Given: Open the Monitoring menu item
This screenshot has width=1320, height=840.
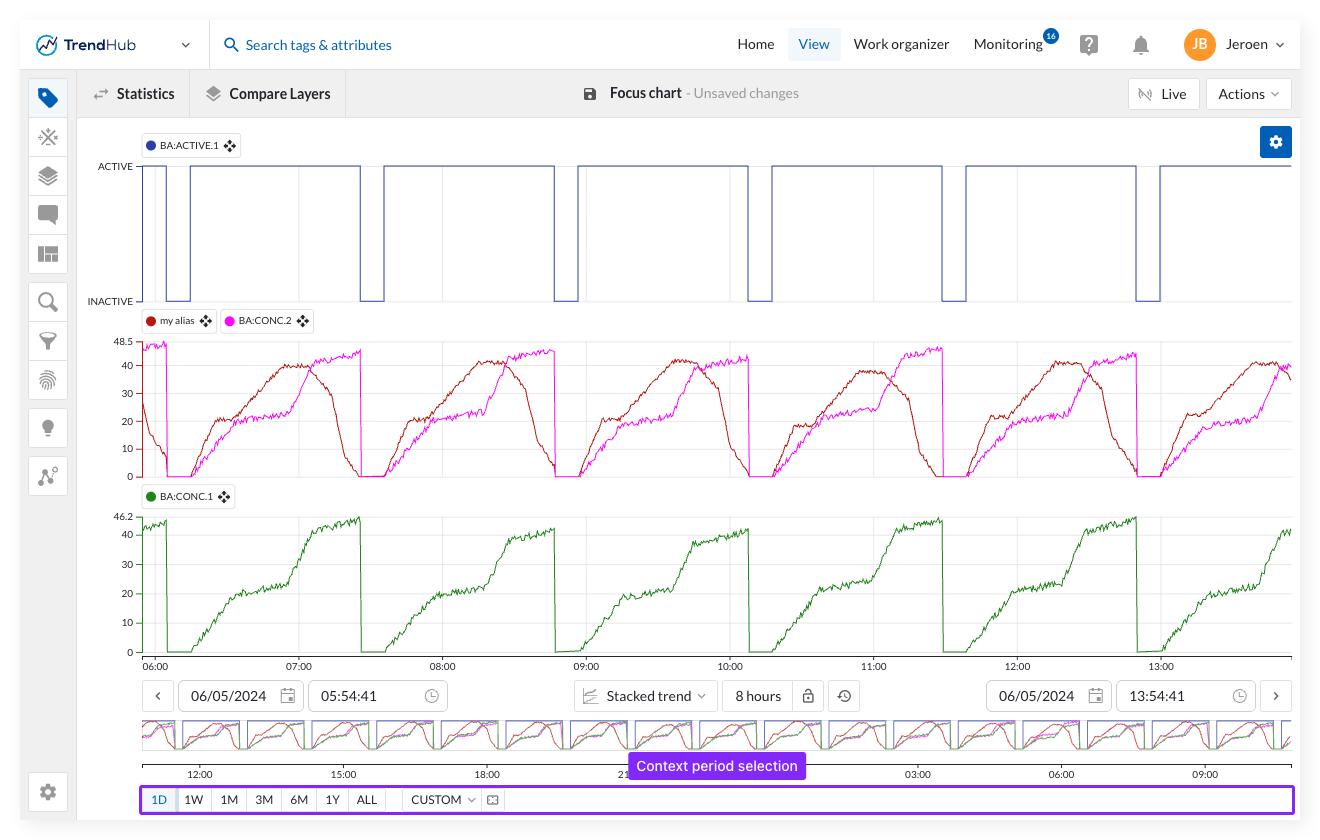Looking at the screenshot, I should [1008, 44].
